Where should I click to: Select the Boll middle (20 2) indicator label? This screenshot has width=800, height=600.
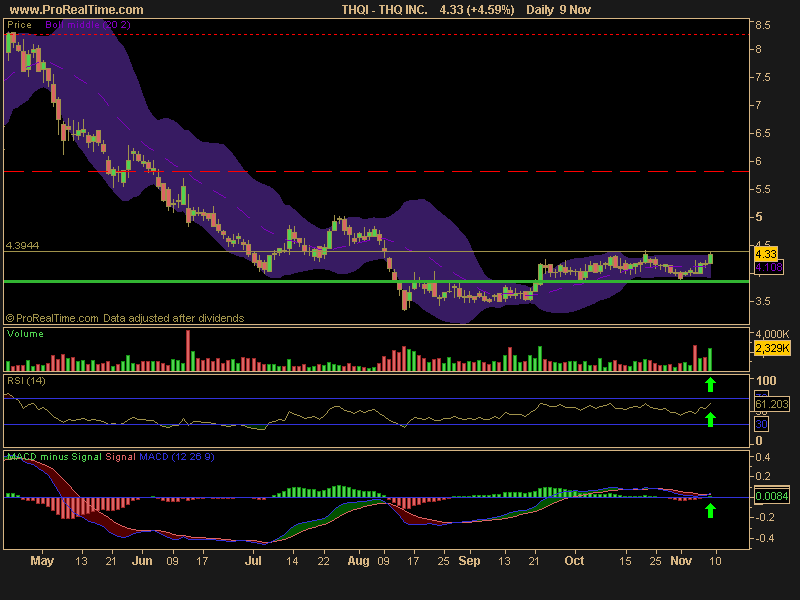coord(88,24)
